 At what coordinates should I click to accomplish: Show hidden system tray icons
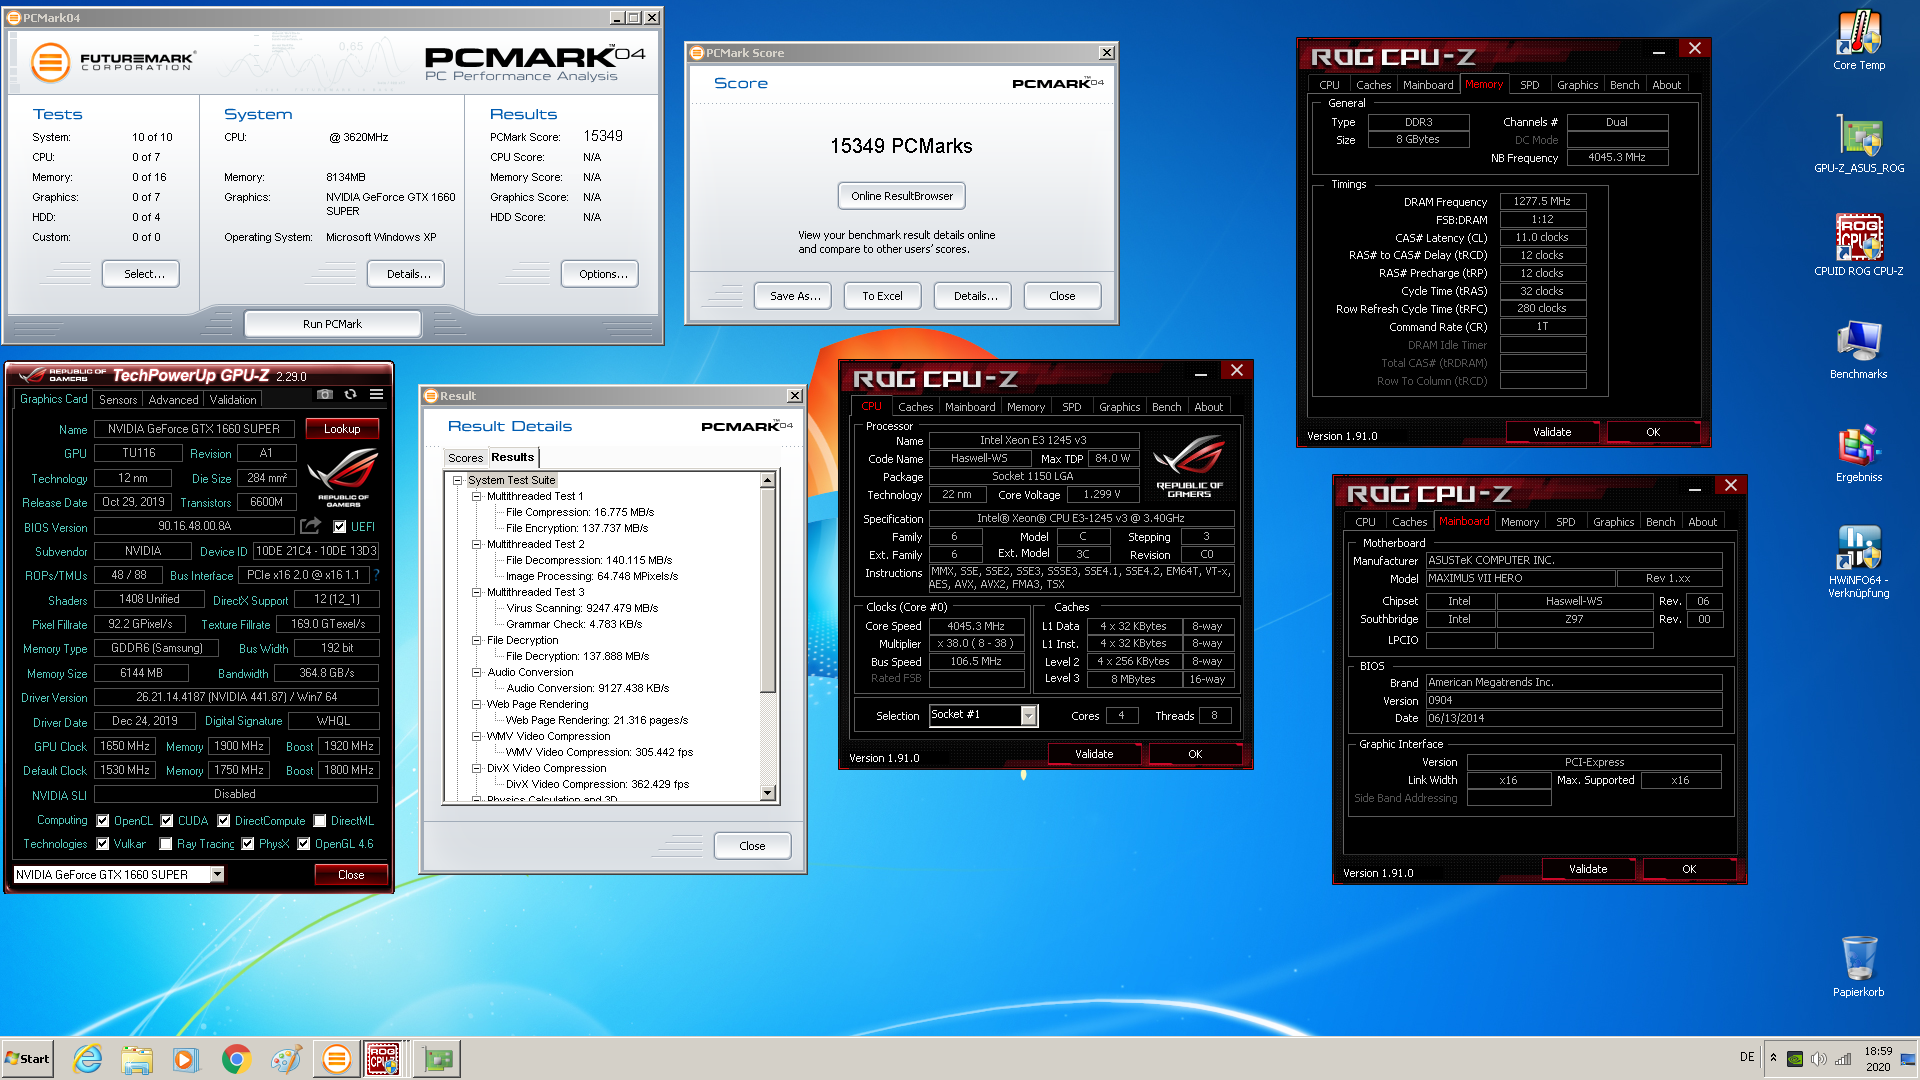click(1773, 1058)
